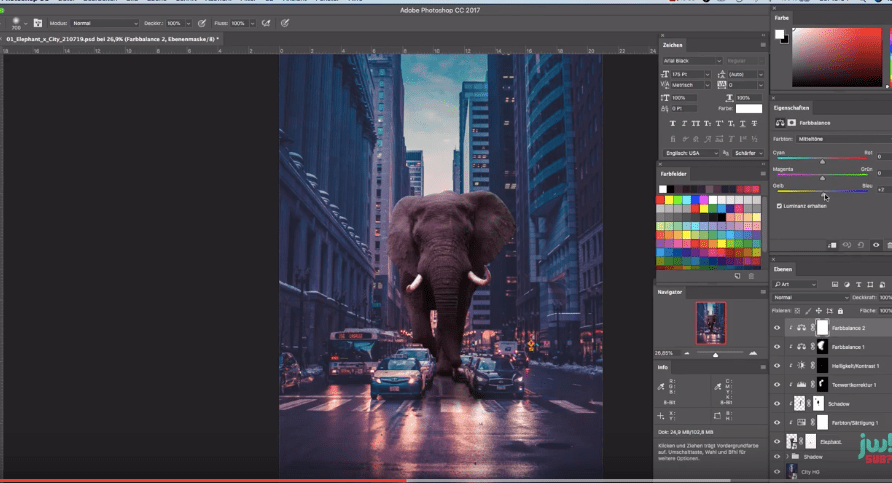Delete the adjustment via Eigenschaften trash icon
The image size is (892, 483).
pyautogui.click(x=887, y=244)
